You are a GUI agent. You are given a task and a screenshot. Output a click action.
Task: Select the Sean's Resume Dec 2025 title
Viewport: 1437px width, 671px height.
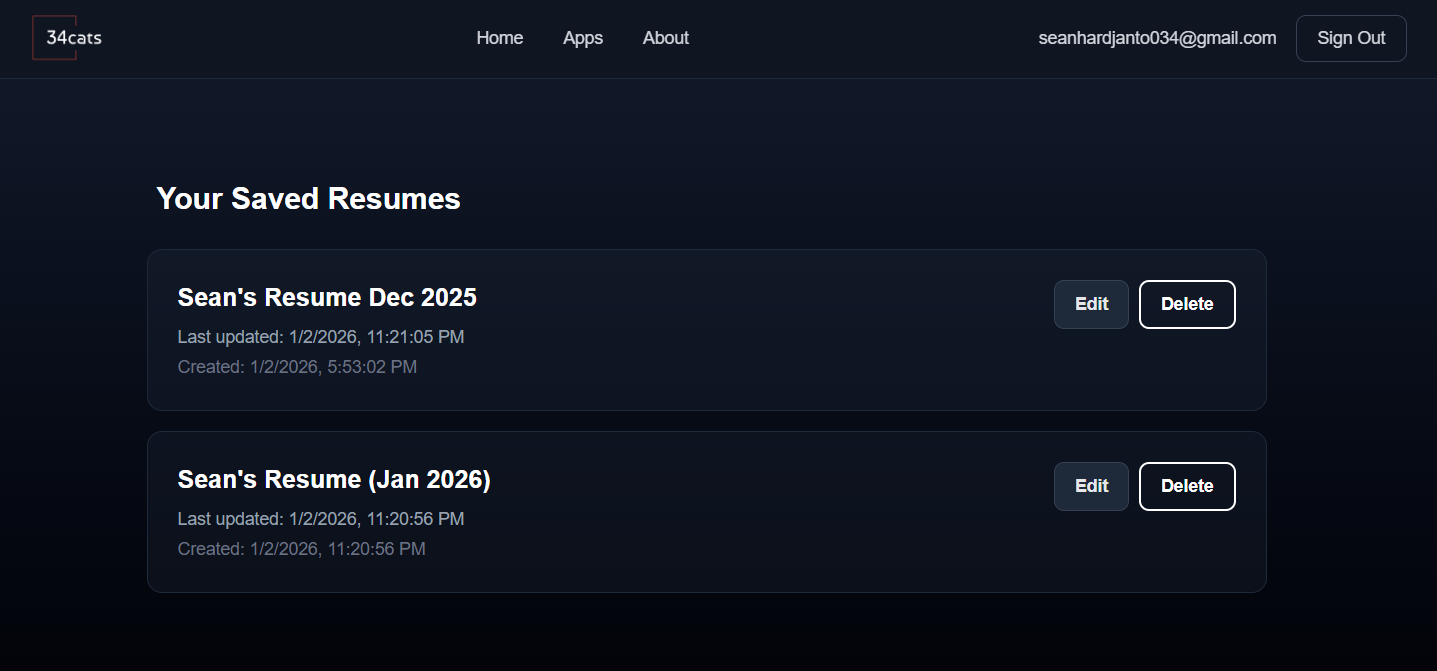point(327,297)
